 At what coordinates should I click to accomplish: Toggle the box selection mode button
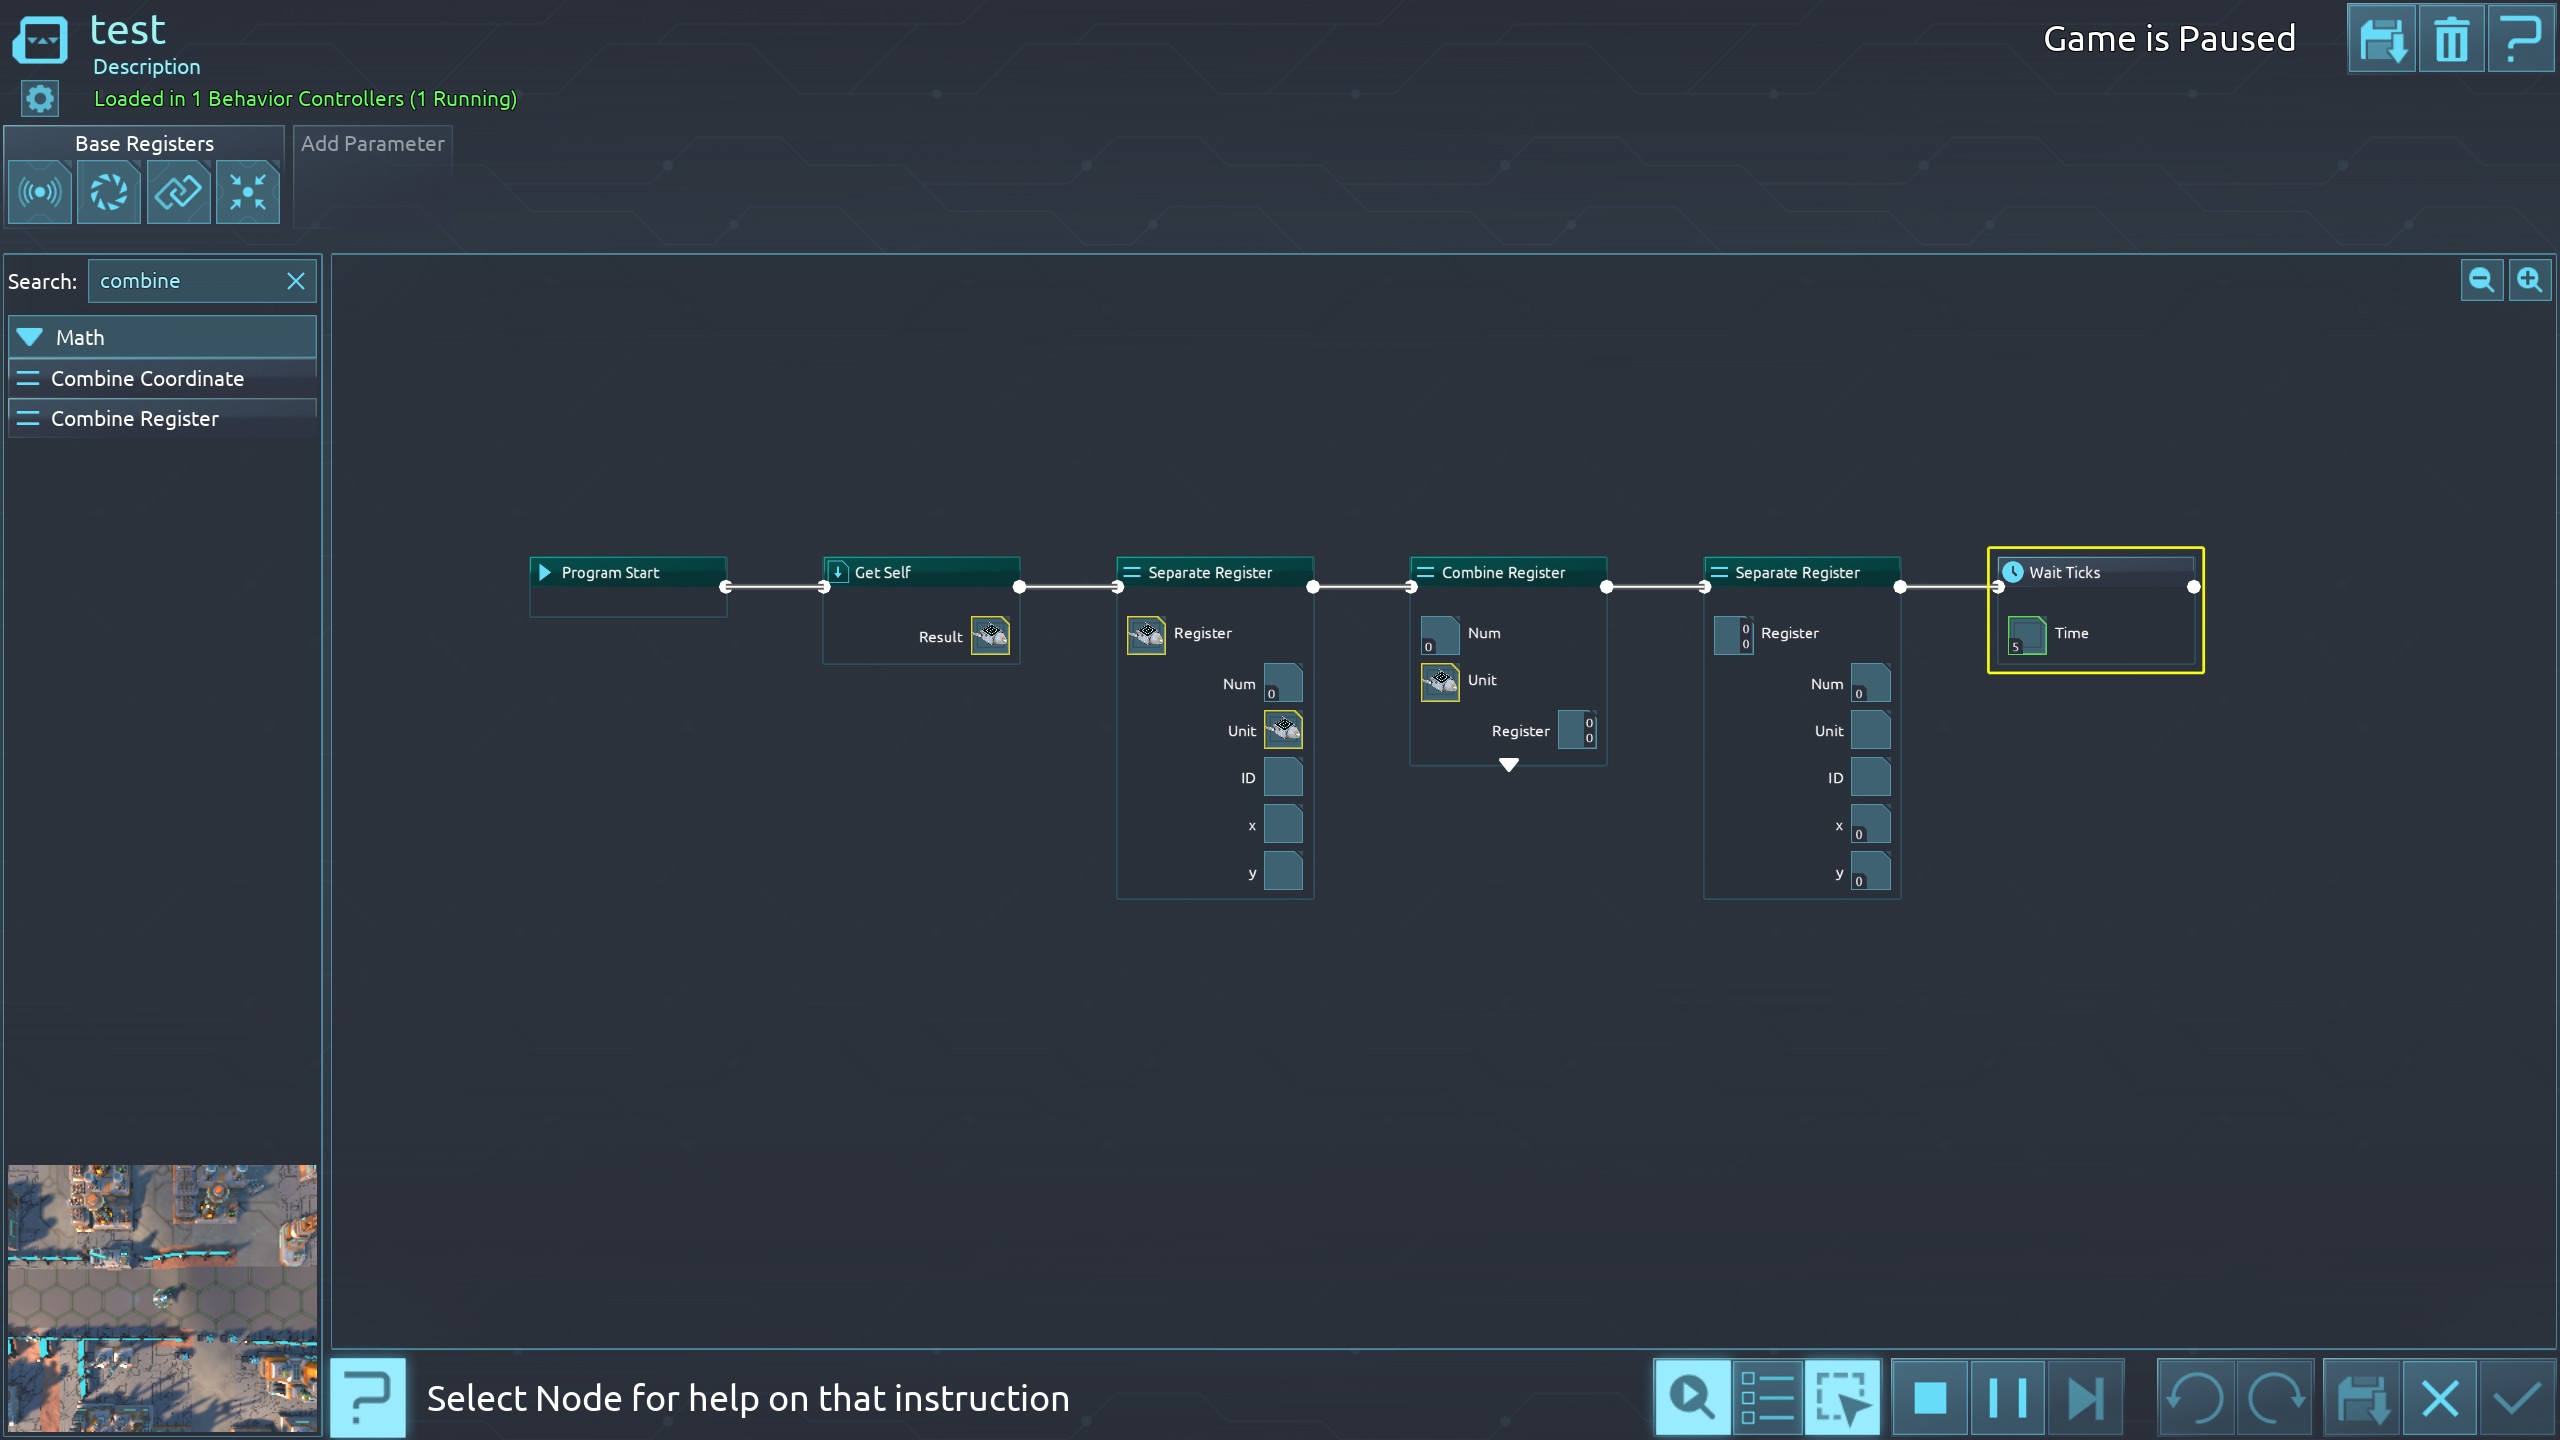[1842, 1397]
